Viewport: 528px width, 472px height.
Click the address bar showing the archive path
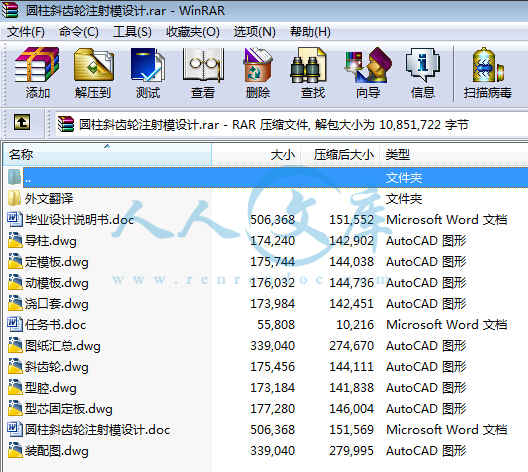[291, 124]
